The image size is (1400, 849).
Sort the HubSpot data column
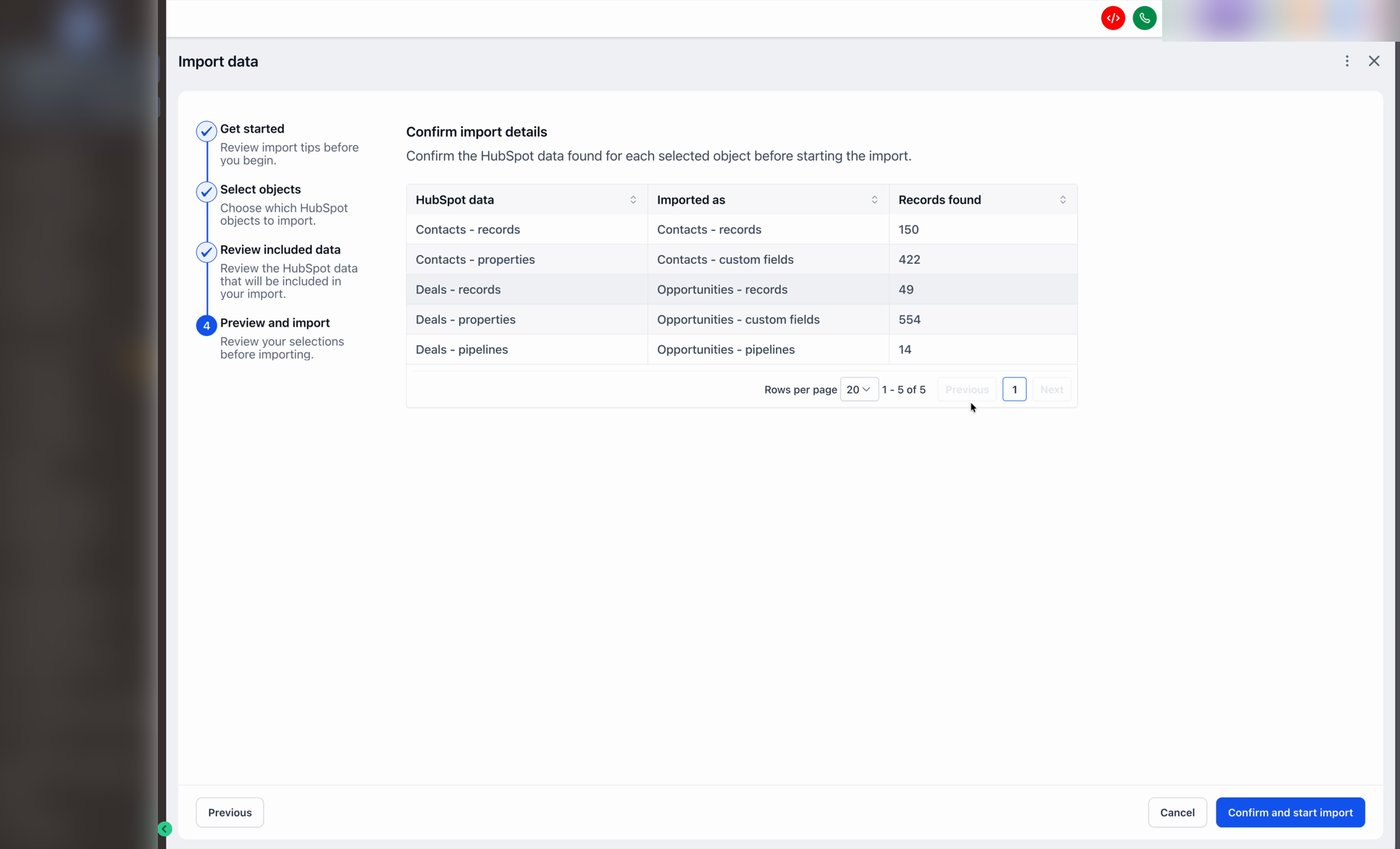632,199
